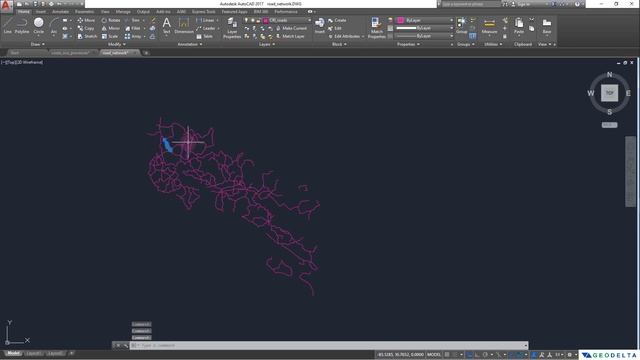Click the search keyword field in title bar
The width and height of the screenshot is (640, 360).
point(471,4)
